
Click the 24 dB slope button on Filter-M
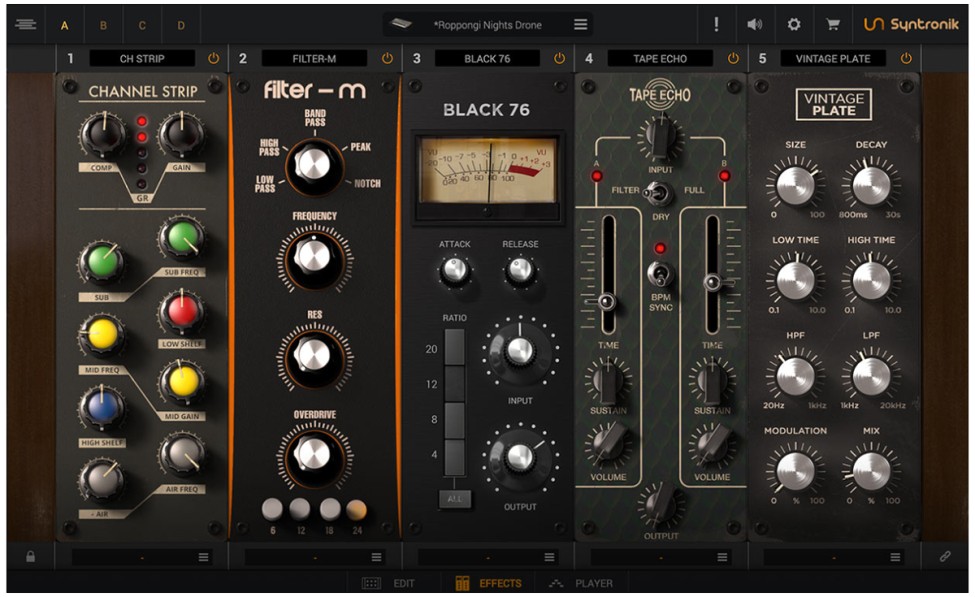tap(356, 510)
